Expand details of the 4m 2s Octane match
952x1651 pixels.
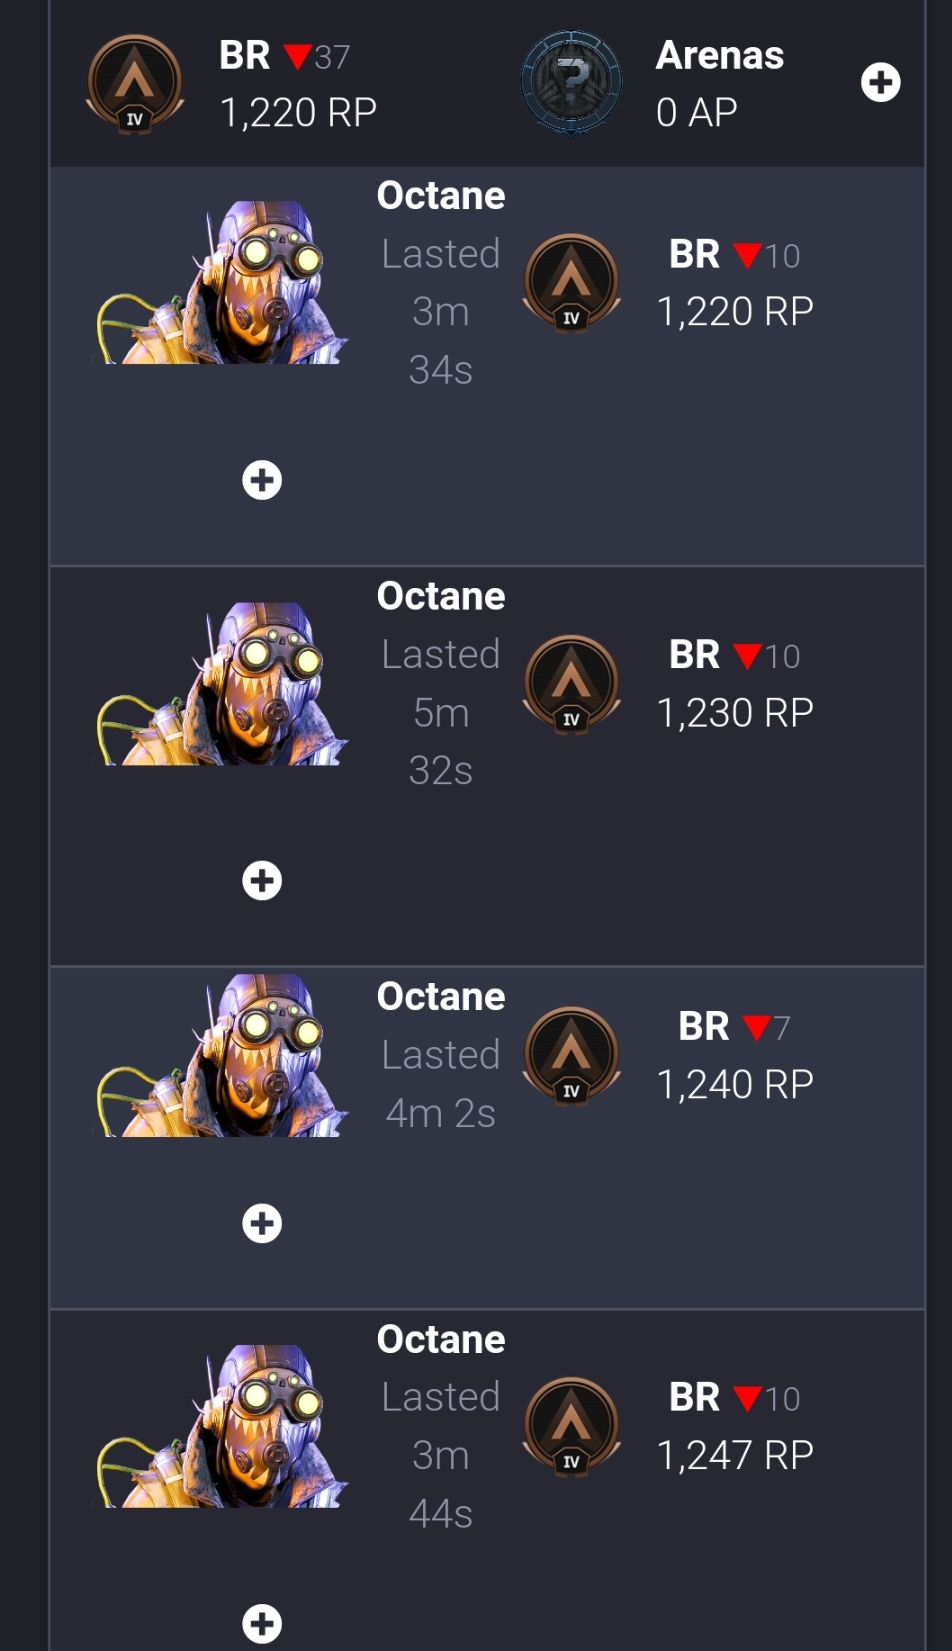[262, 1223]
